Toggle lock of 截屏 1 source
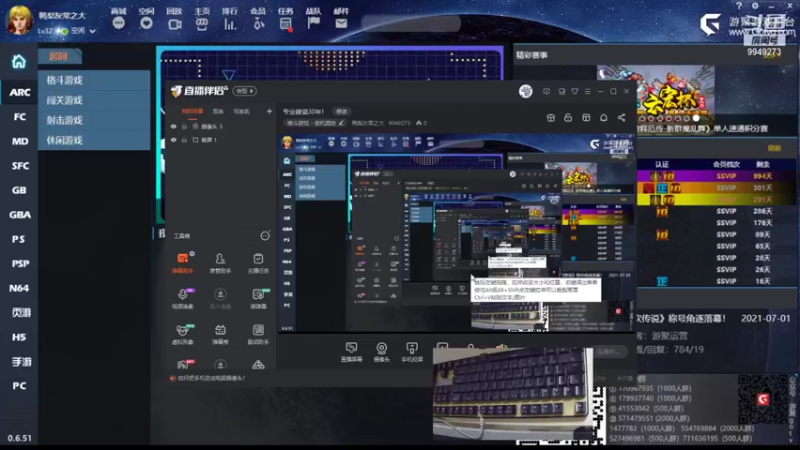The image size is (800, 450). click(x=185, y=140)
